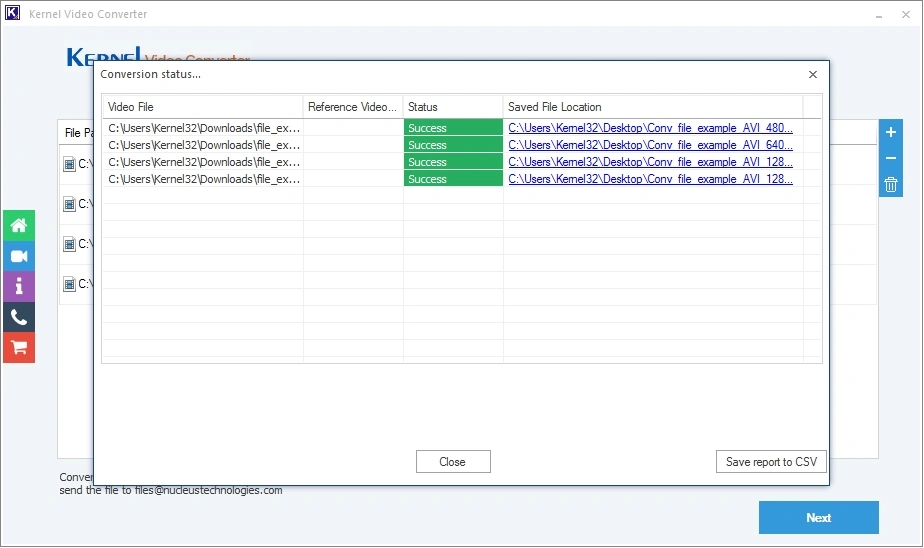924x548 pixels.
Task: Click the third video file icon in background list
Action: point(70,244)
